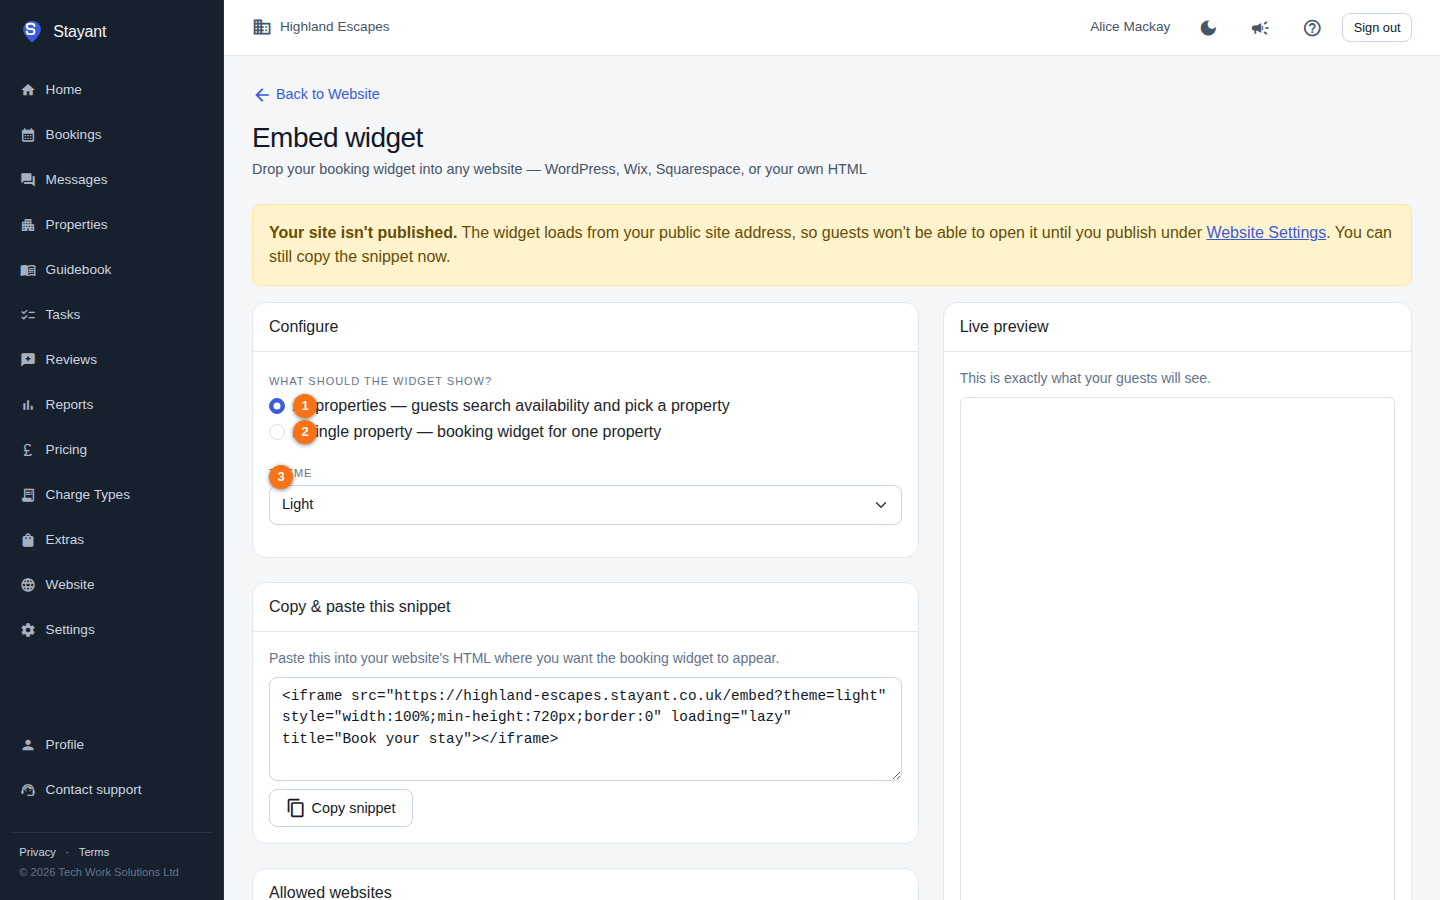
Task: Open the Terms link in the footer
Action: point(94,852)
